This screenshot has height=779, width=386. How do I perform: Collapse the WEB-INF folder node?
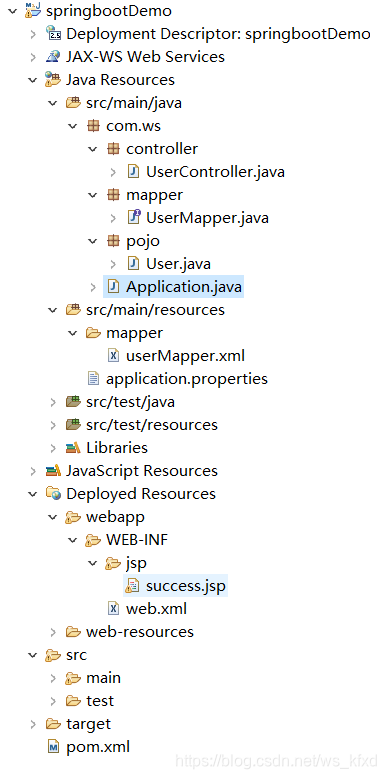(x=73, y=540)
